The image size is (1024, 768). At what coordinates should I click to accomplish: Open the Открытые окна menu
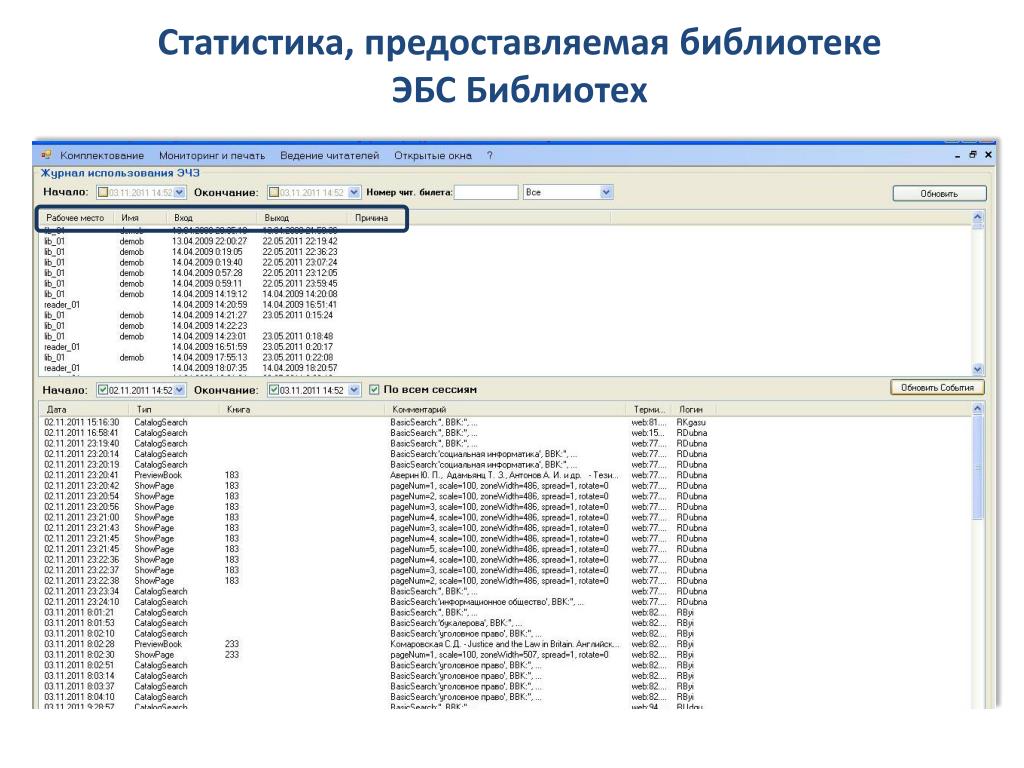(432, 155)
